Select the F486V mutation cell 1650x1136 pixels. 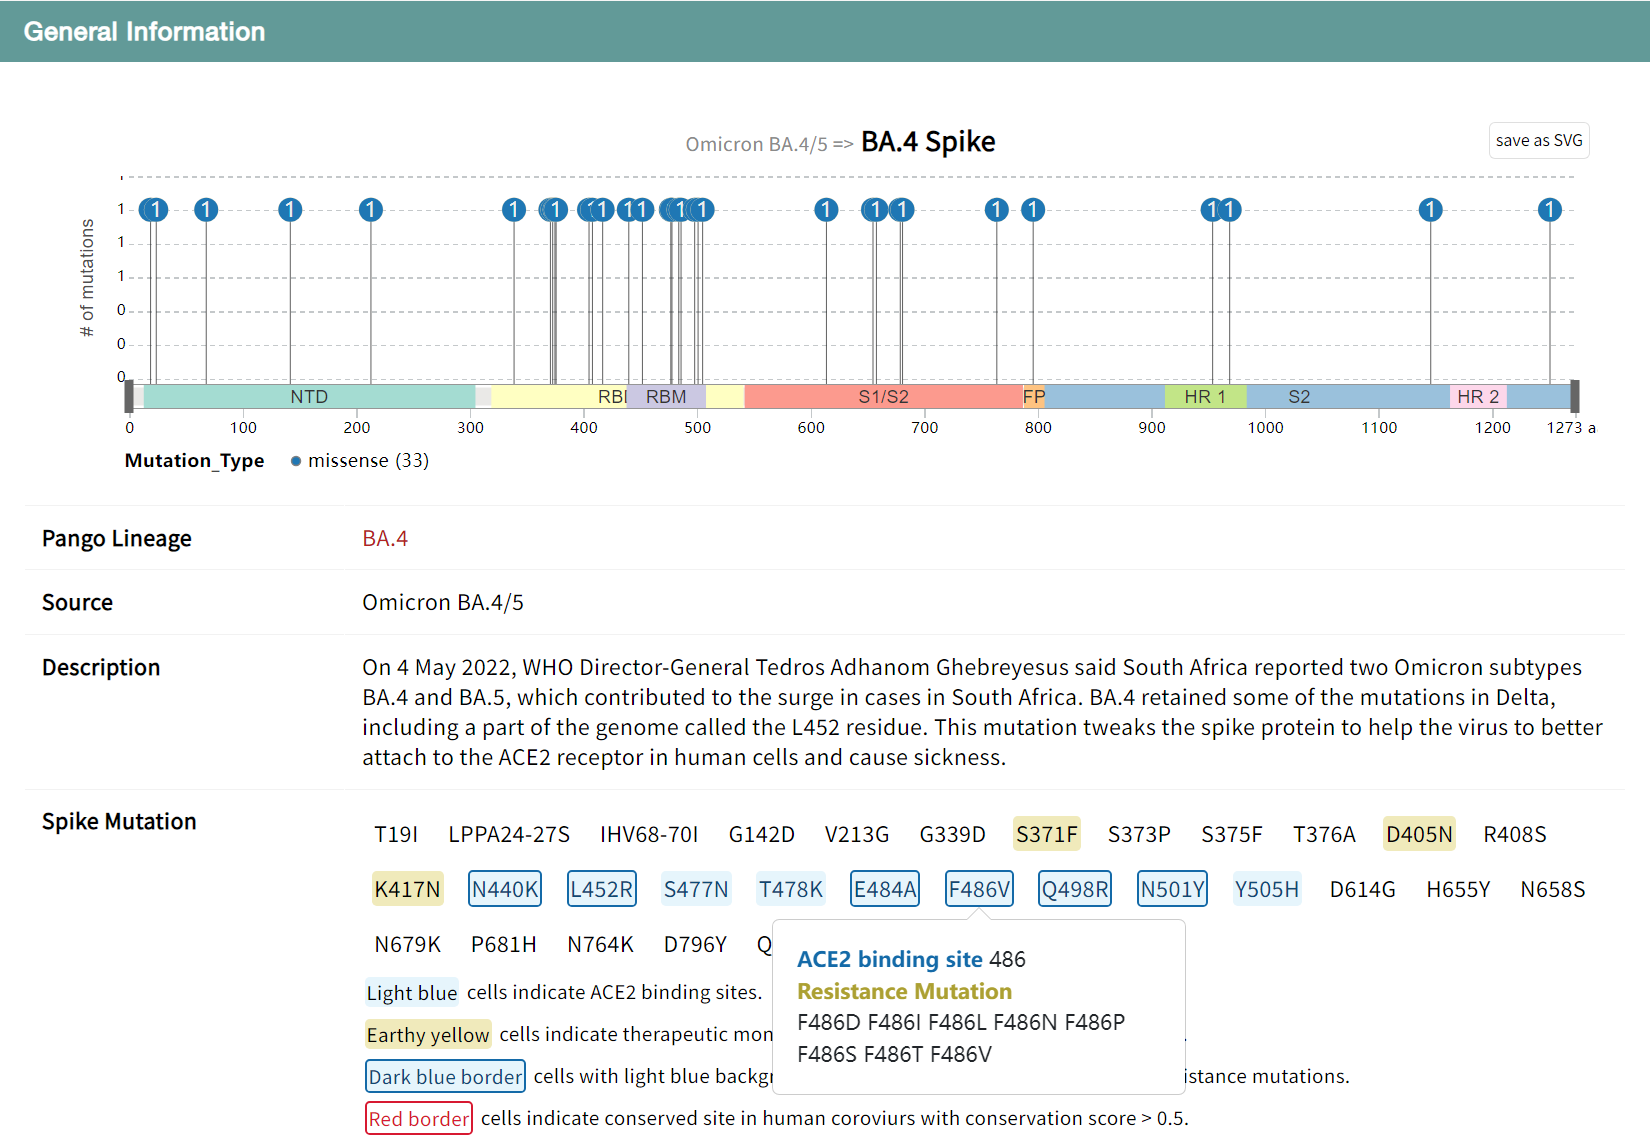[x=979, y=889]
